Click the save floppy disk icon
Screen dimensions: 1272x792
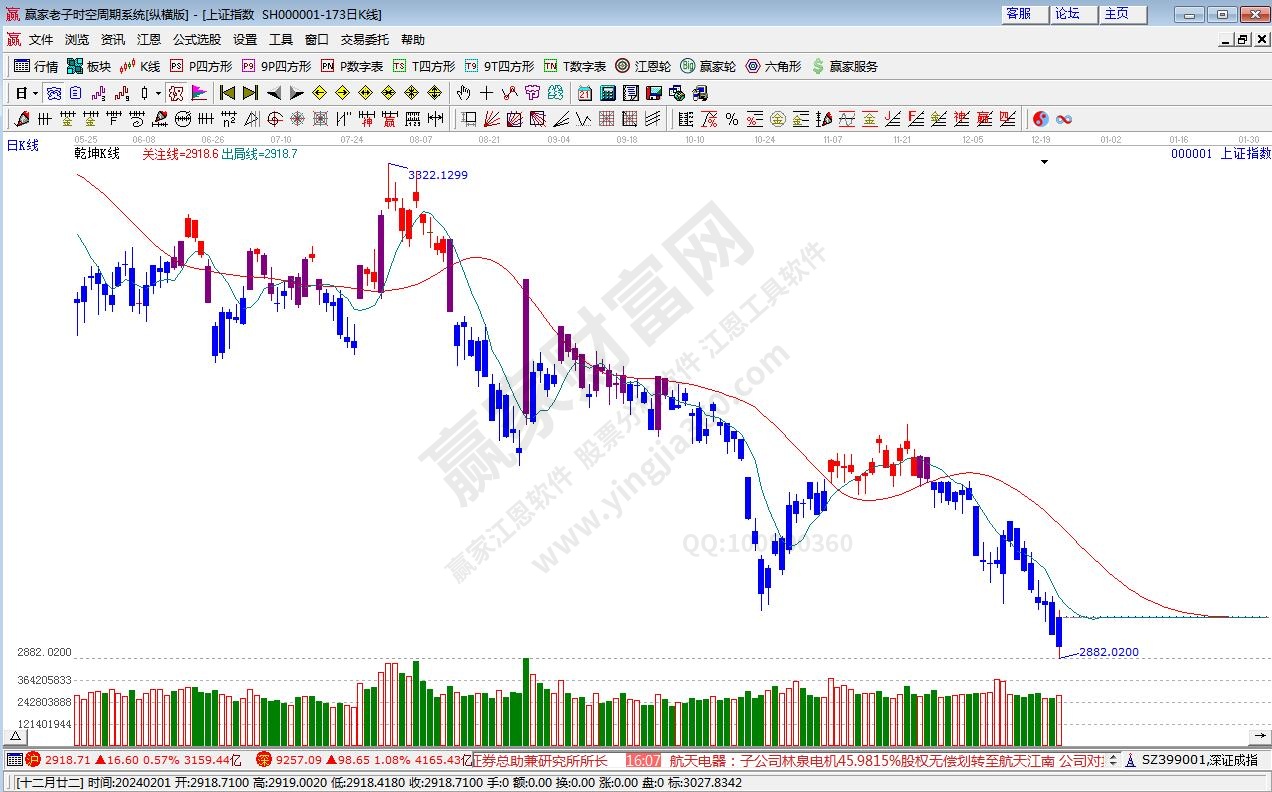pyautogui.click(x=654, y=93)
